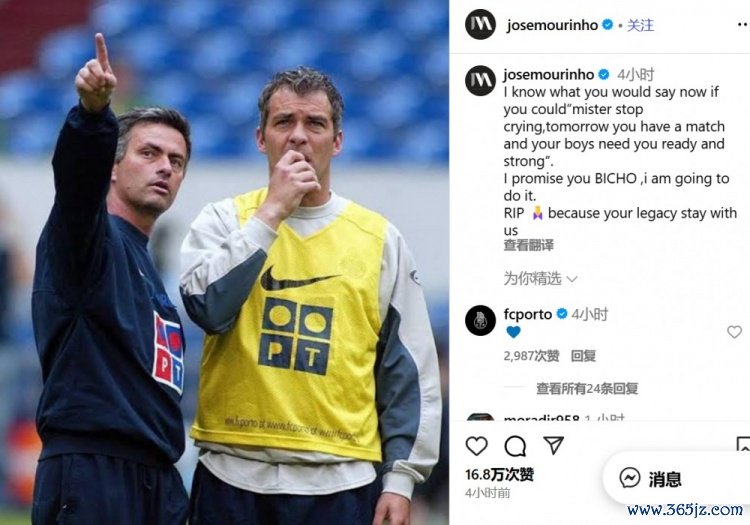Expand 查看所有24条回复 replies
The height and width of the screenshot is (525, 750).
[587, 388]
